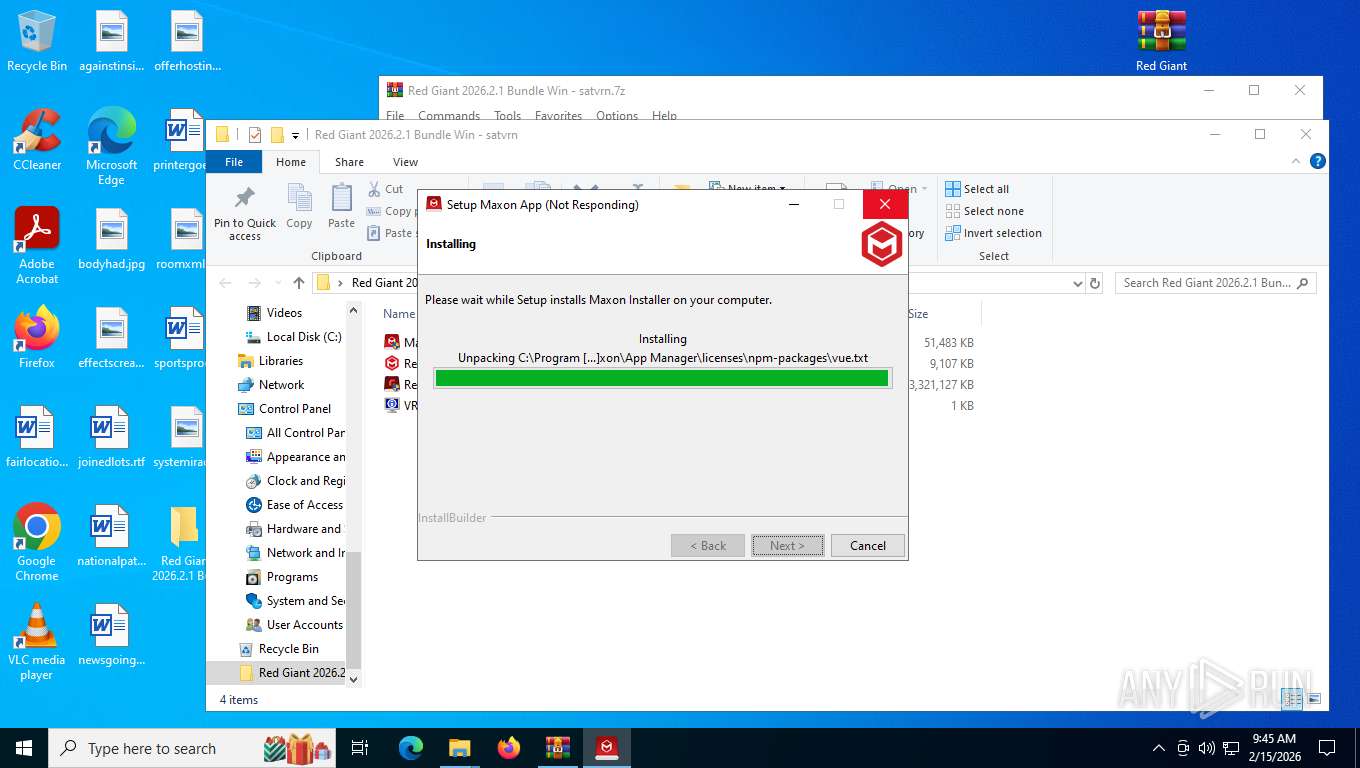The width and height of the screenshot is (1360, 768).
Task: Open Adobe Acrobat desktop shortcut
Action: click(37, 246)
